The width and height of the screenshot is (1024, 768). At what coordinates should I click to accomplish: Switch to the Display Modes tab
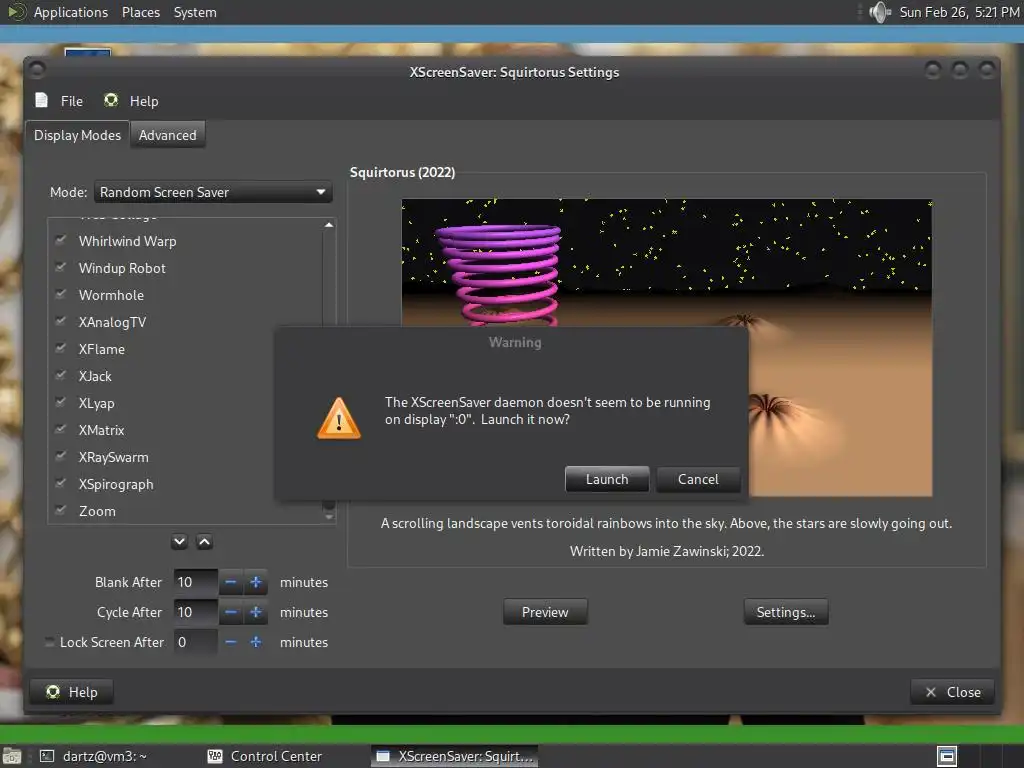77,135
